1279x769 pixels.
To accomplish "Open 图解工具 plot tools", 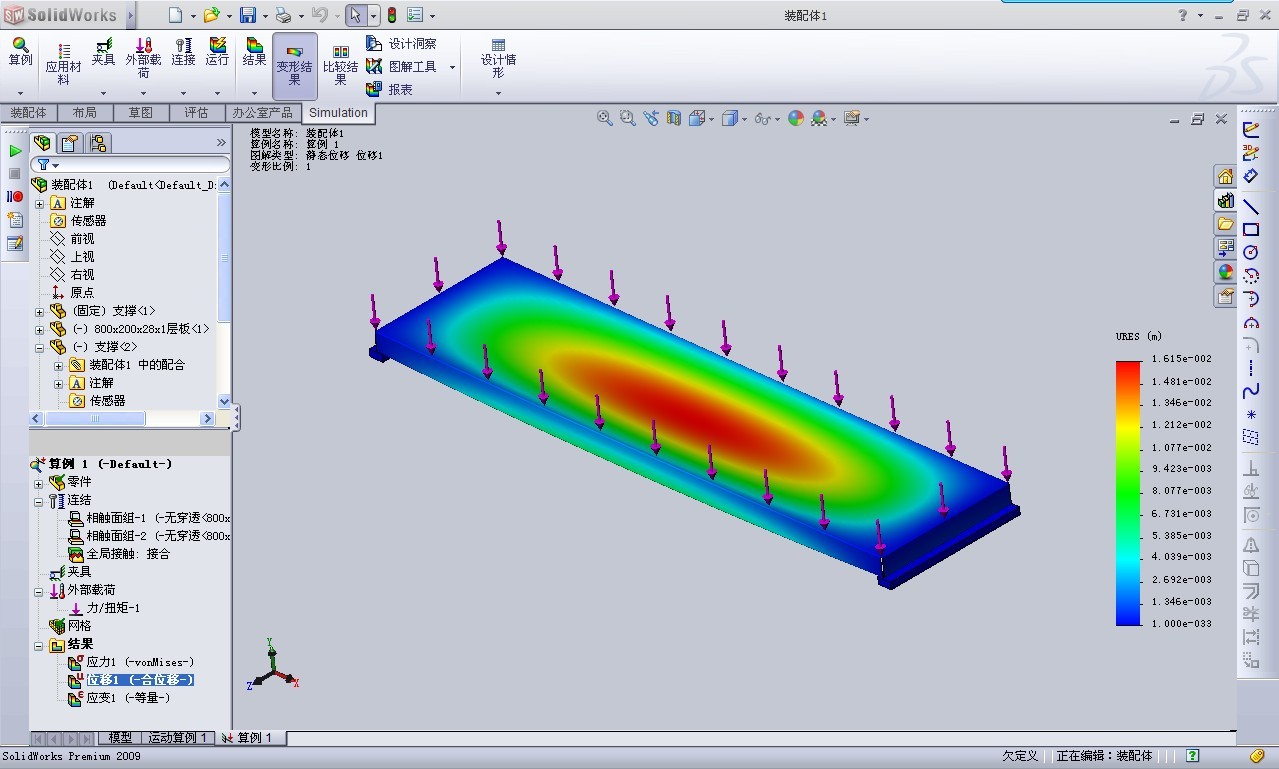I will pos(401,66).
